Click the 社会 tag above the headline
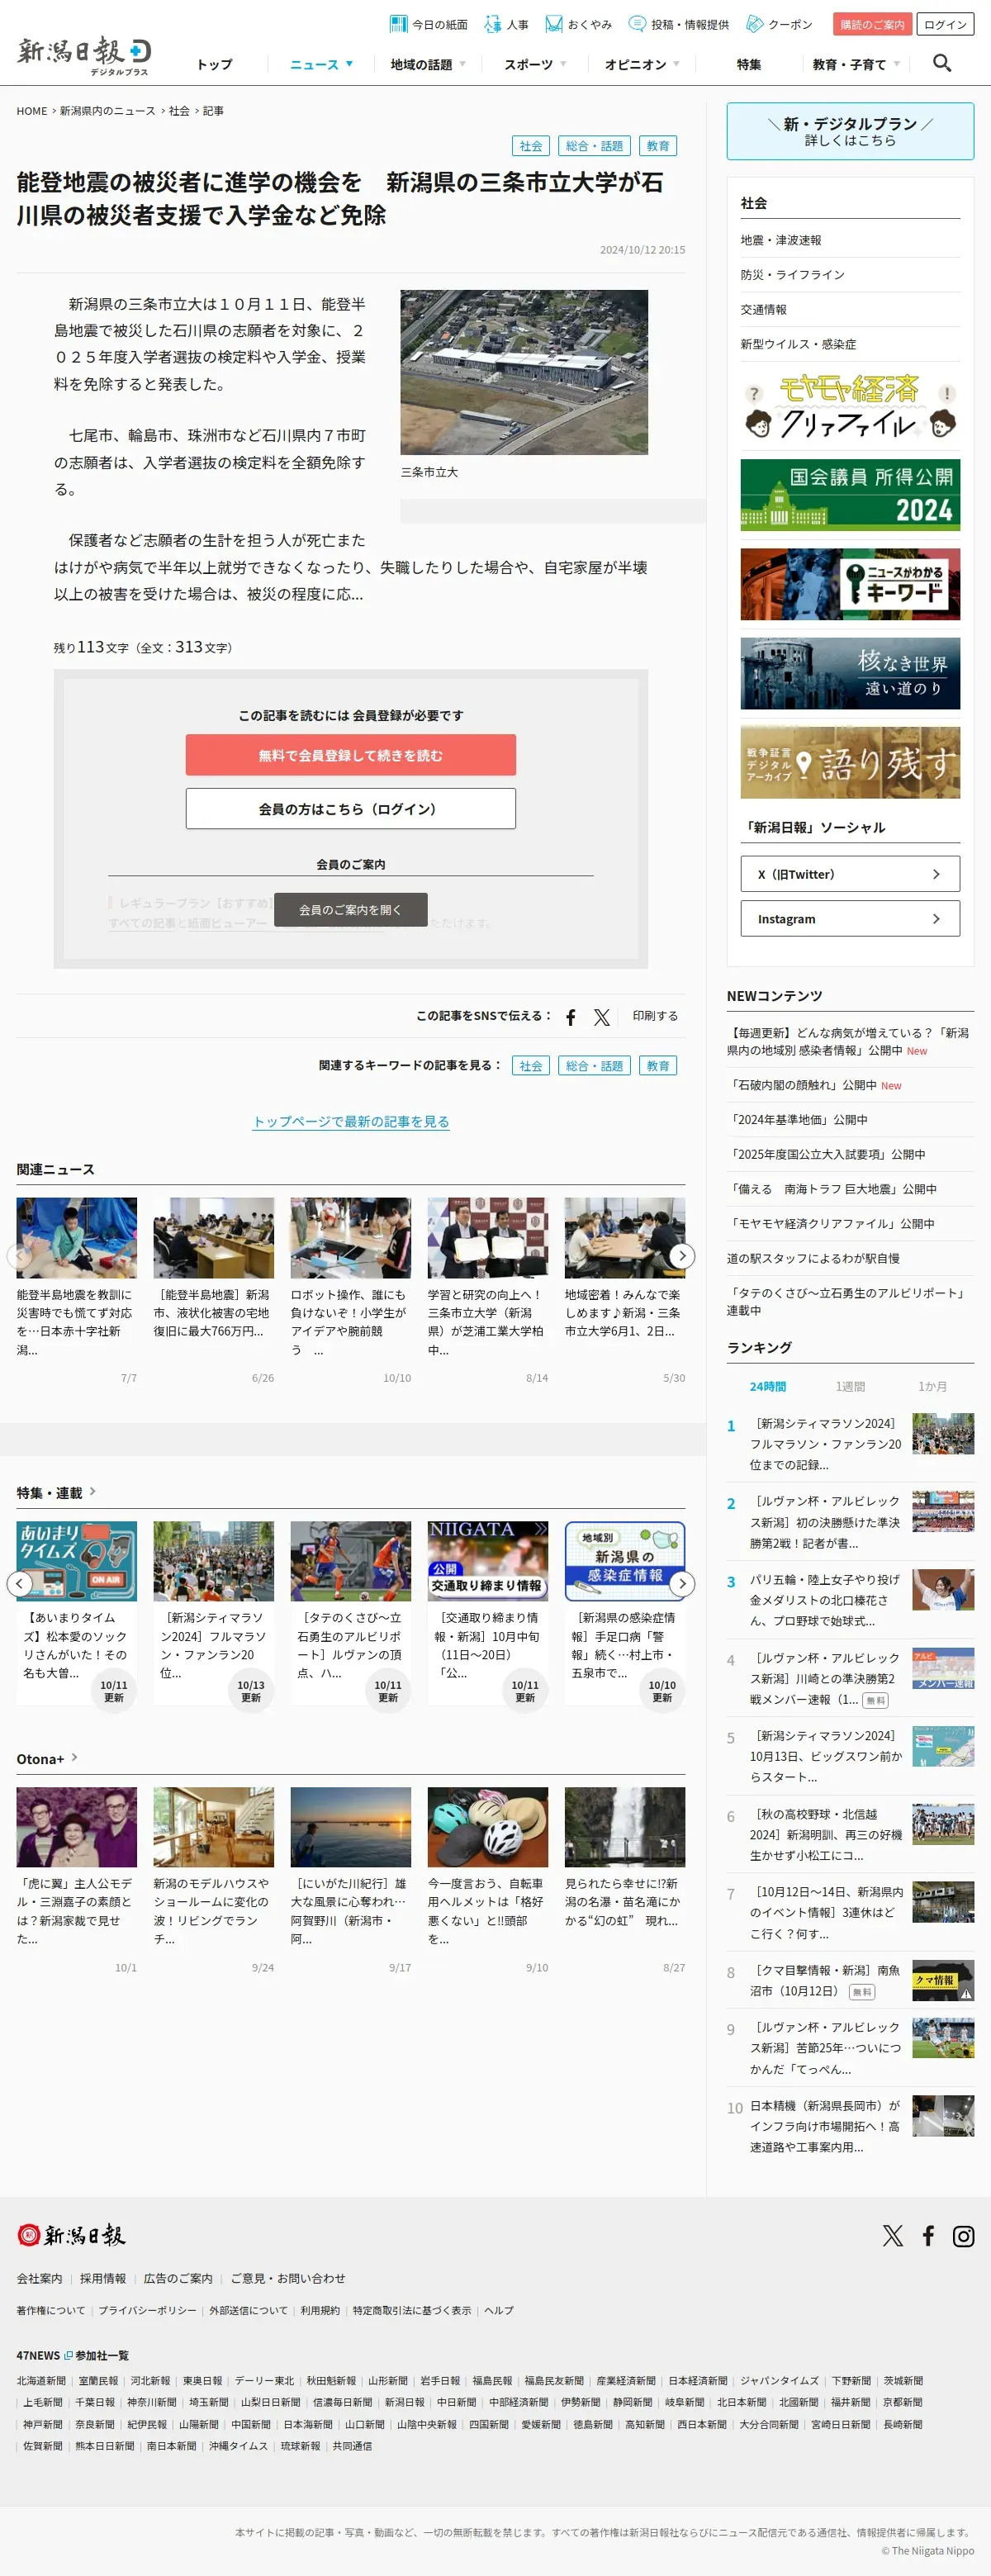The width and height of the screenshot is (991, 2576). coord(530,146)
